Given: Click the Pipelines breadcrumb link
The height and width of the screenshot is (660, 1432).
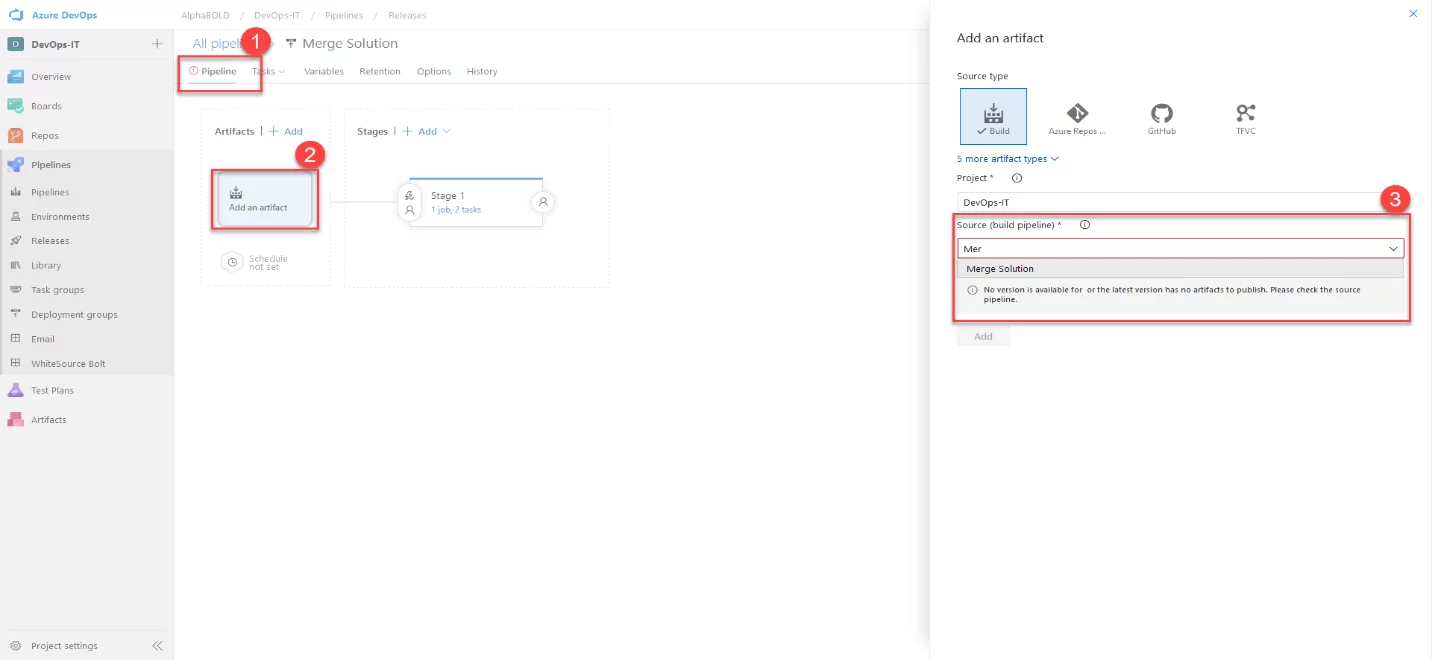Looking at the screenshot, I should coord(344,16).
